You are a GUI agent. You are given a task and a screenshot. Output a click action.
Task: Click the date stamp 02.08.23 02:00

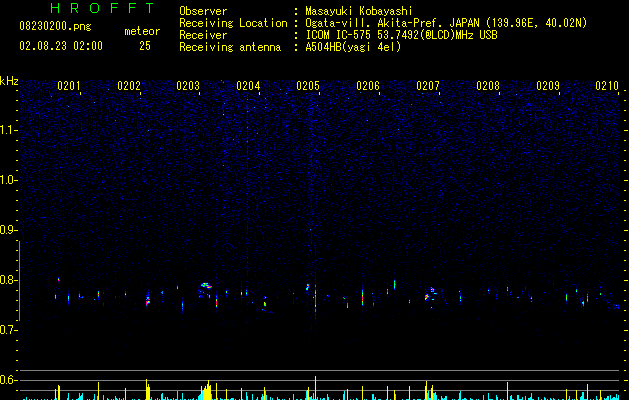point(61,46)
